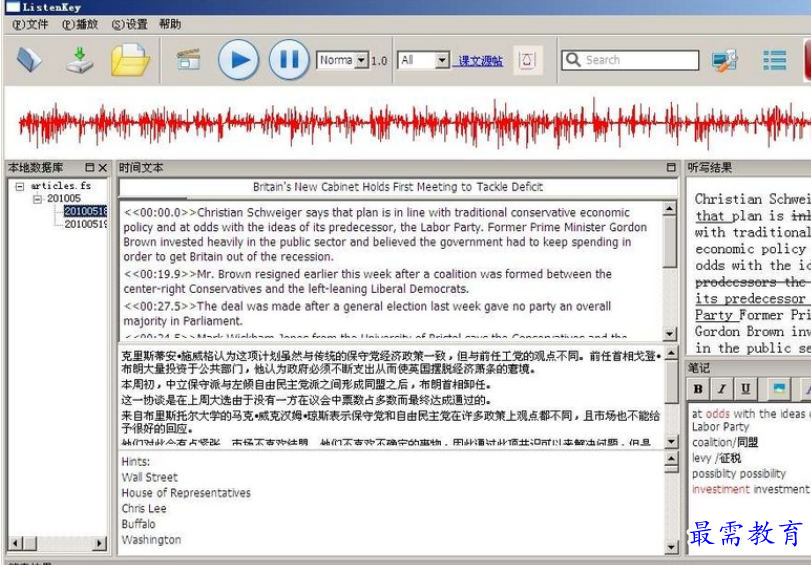Select the 20100519 article in tree

click(85, 224)
